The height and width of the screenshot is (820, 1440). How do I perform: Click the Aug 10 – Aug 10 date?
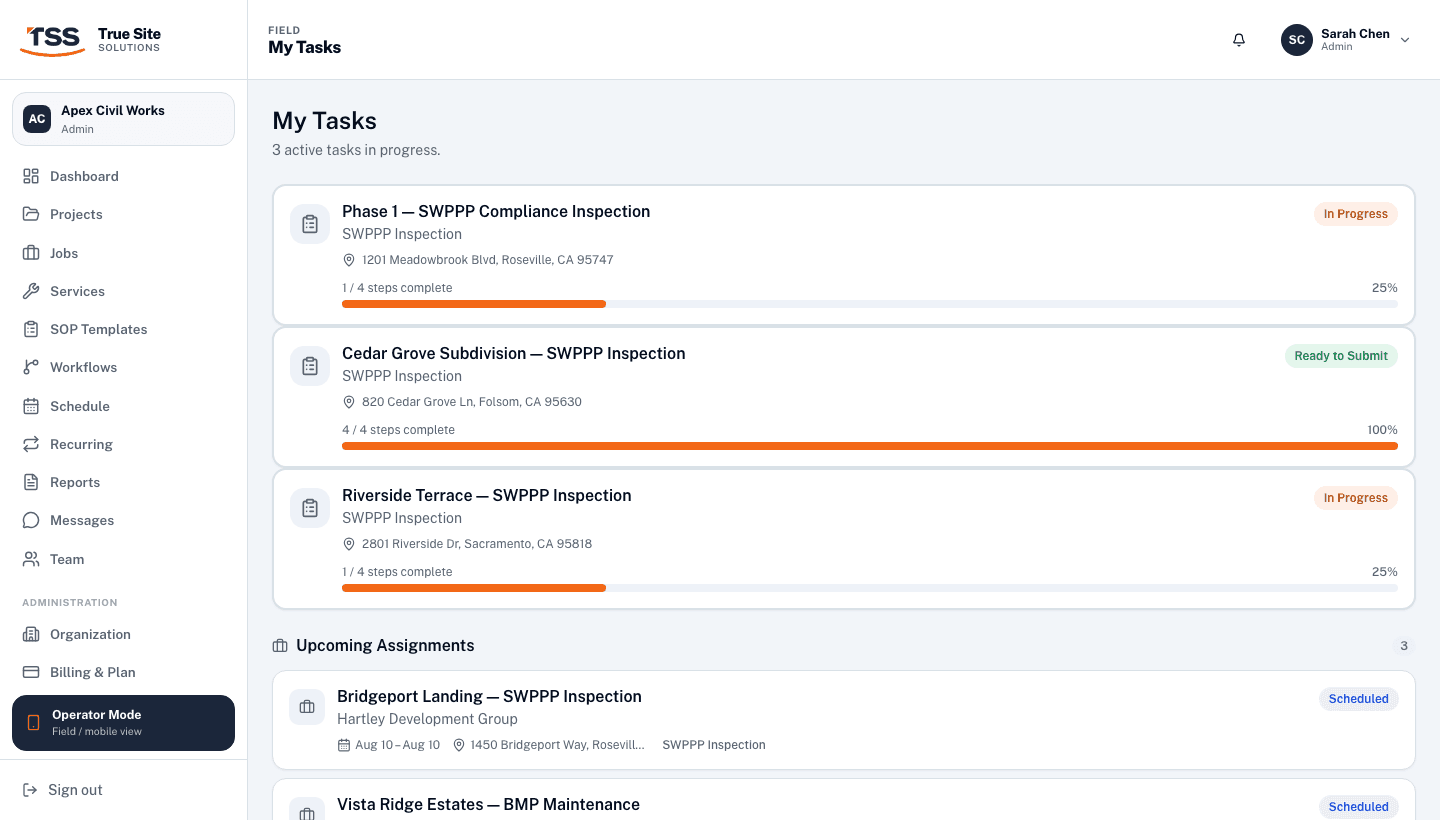397,745
